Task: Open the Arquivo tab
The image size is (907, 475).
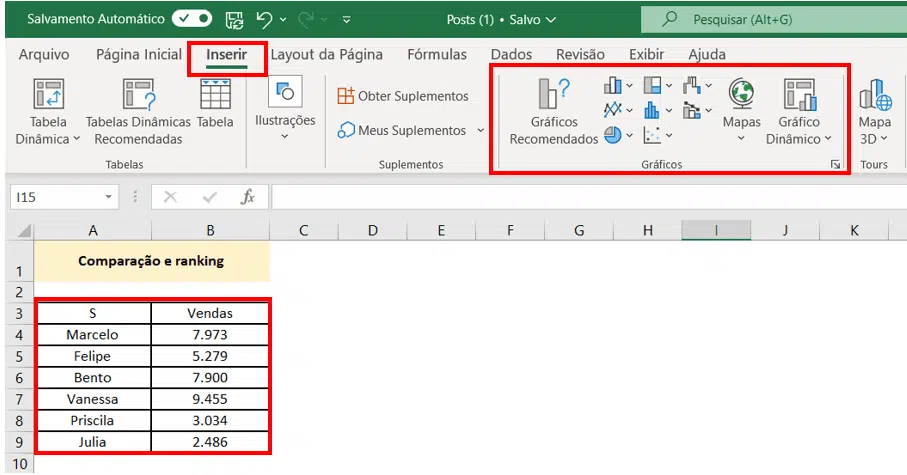Action: tap(44, 54)
